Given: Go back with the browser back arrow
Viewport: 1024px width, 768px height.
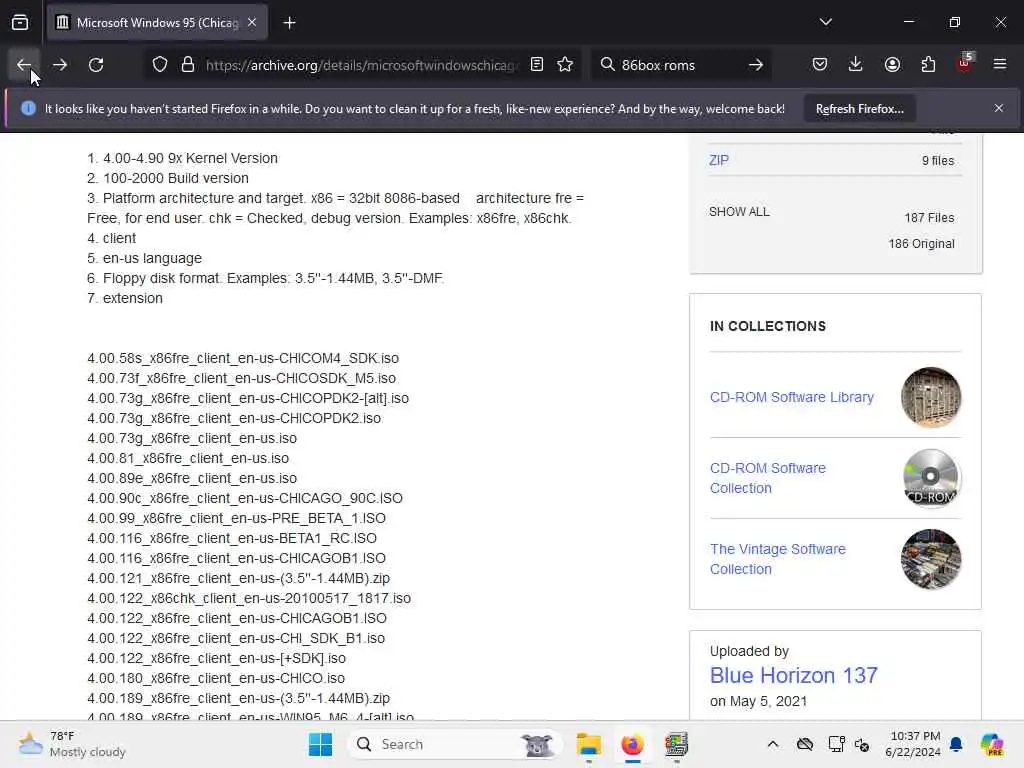Looking at the screenshot, I should (x=24, y=65).
